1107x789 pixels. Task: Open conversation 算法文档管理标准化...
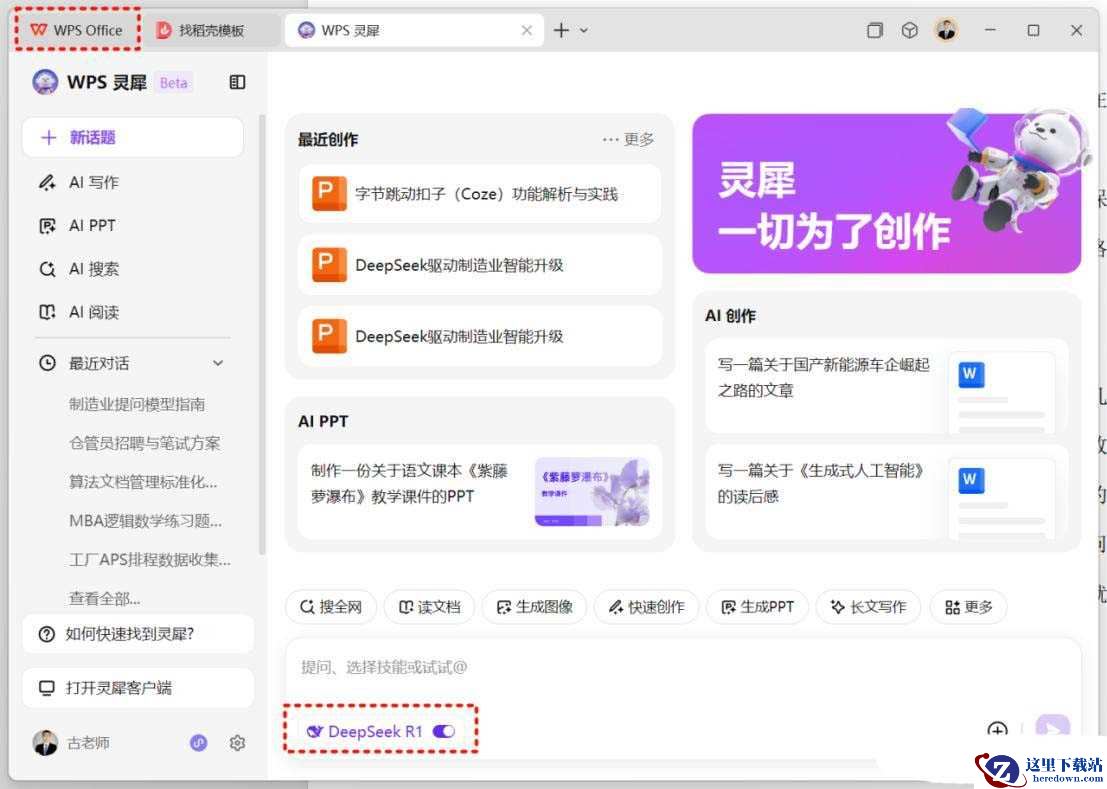143,482
